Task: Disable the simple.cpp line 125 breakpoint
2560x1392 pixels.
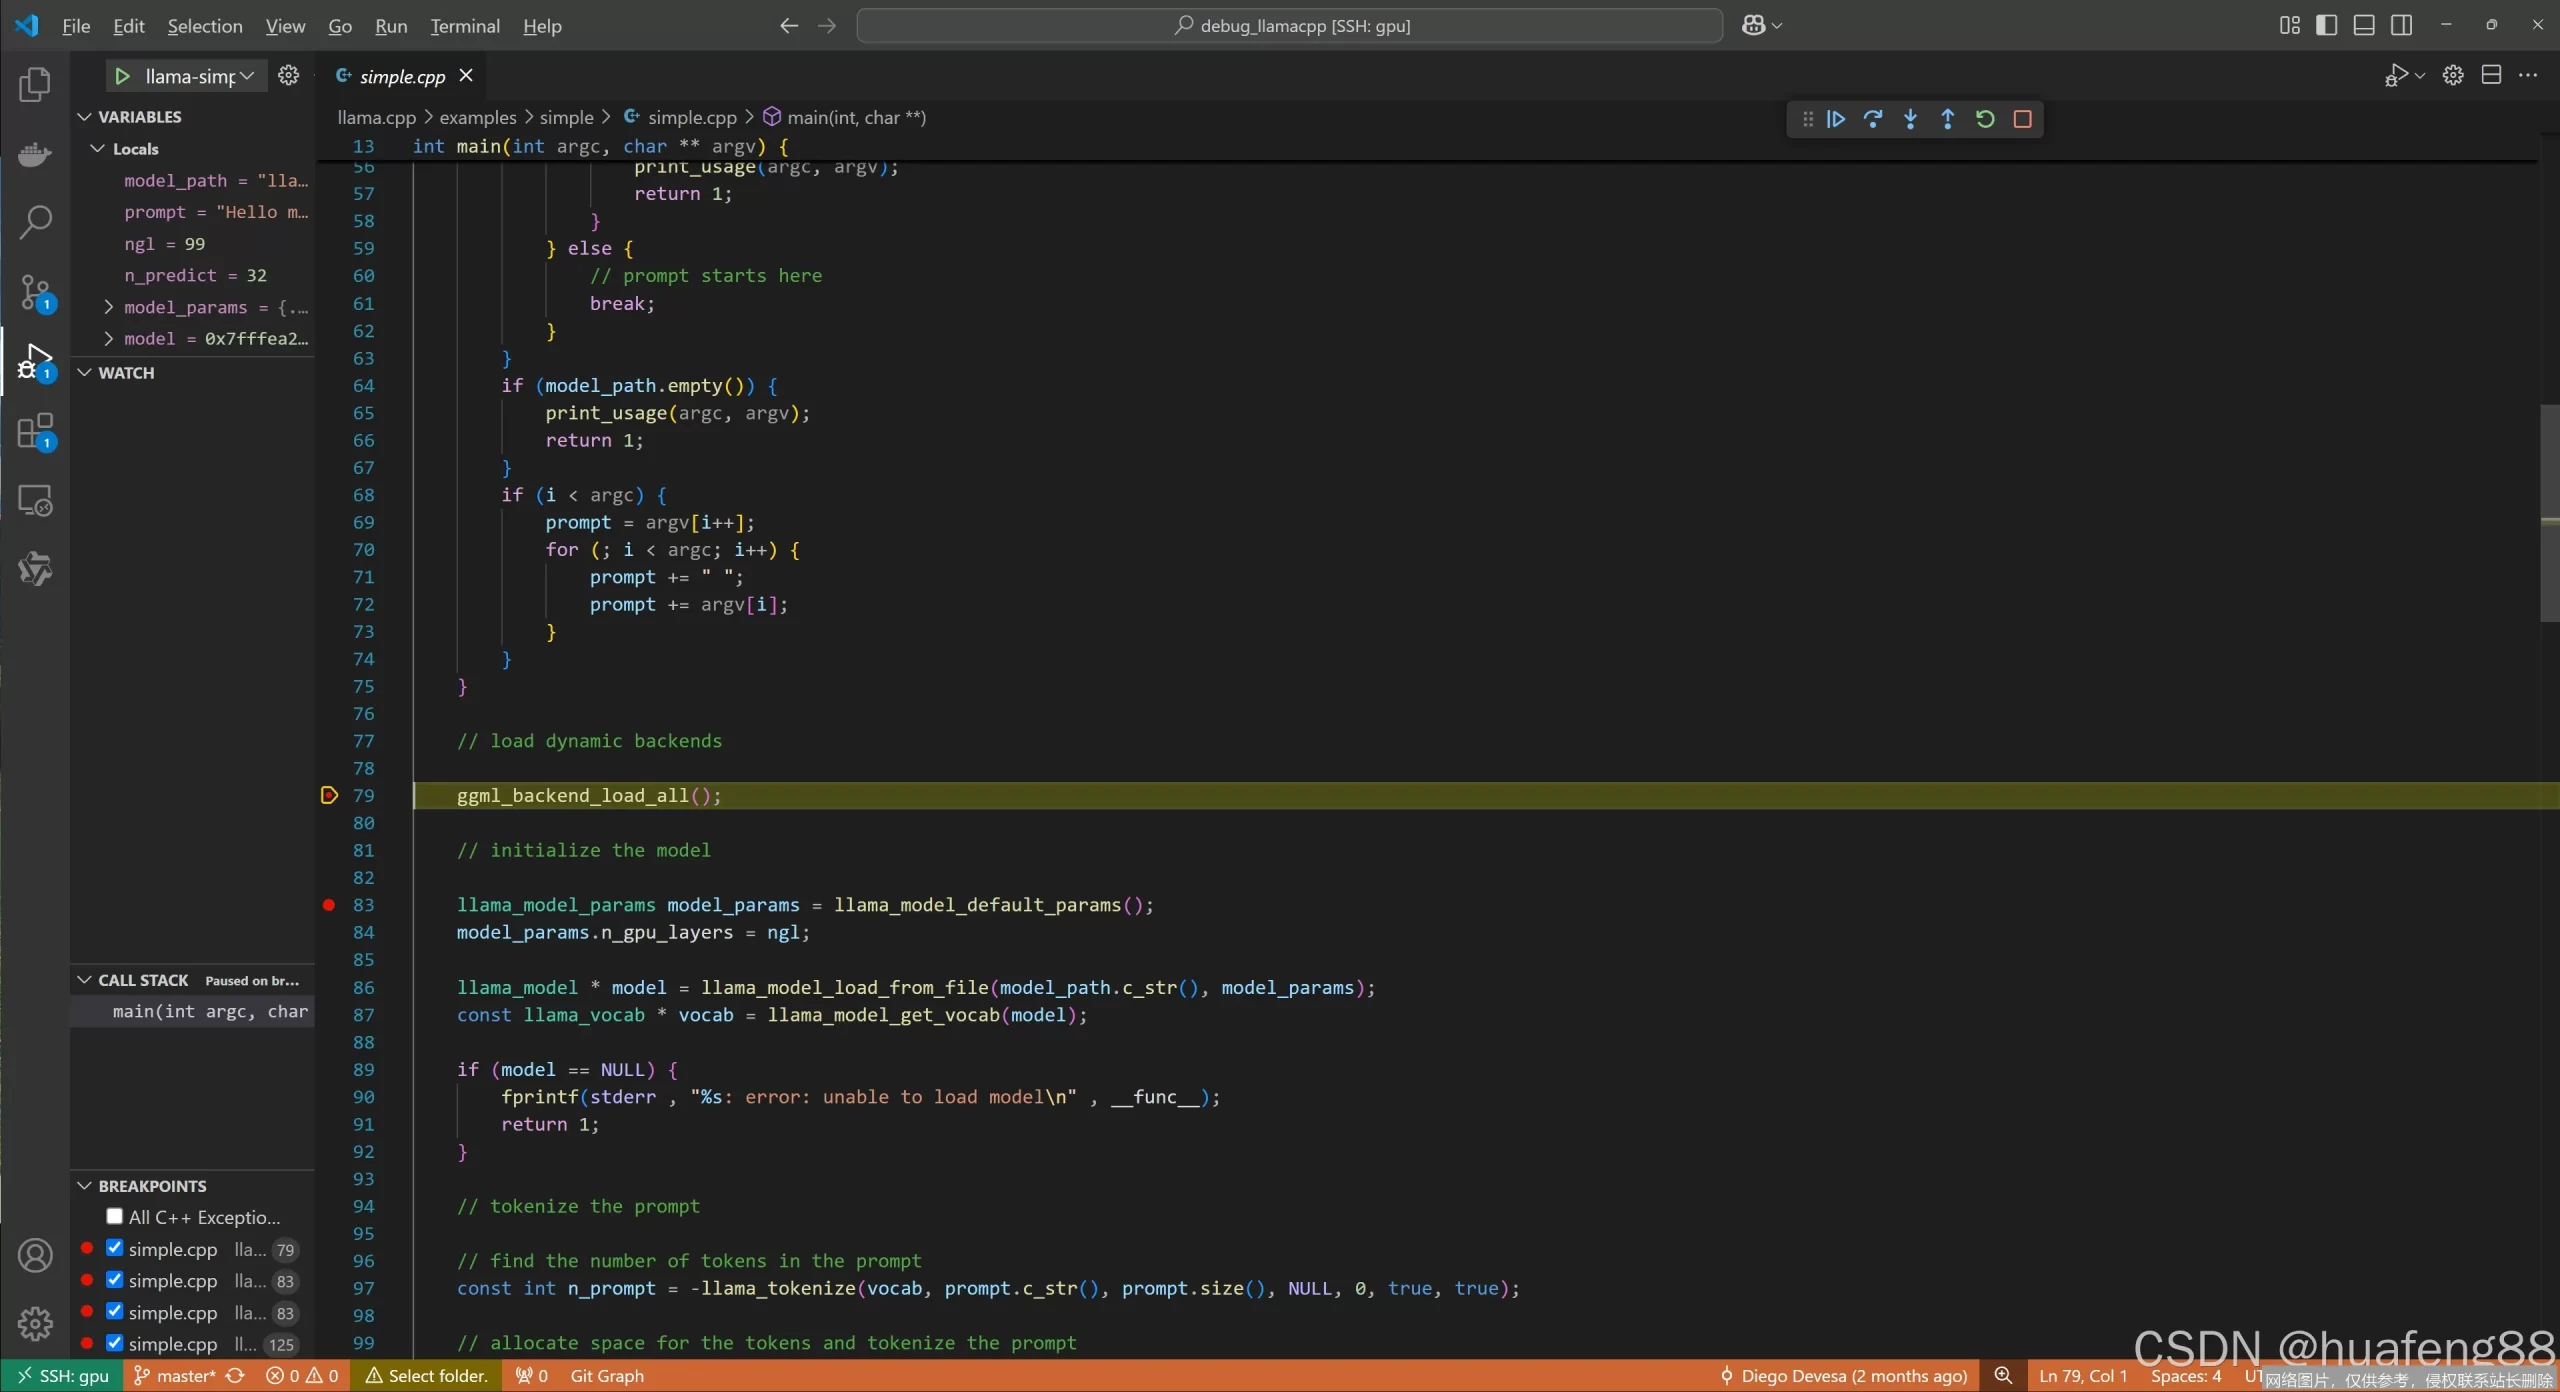Action: (114, 1343)
